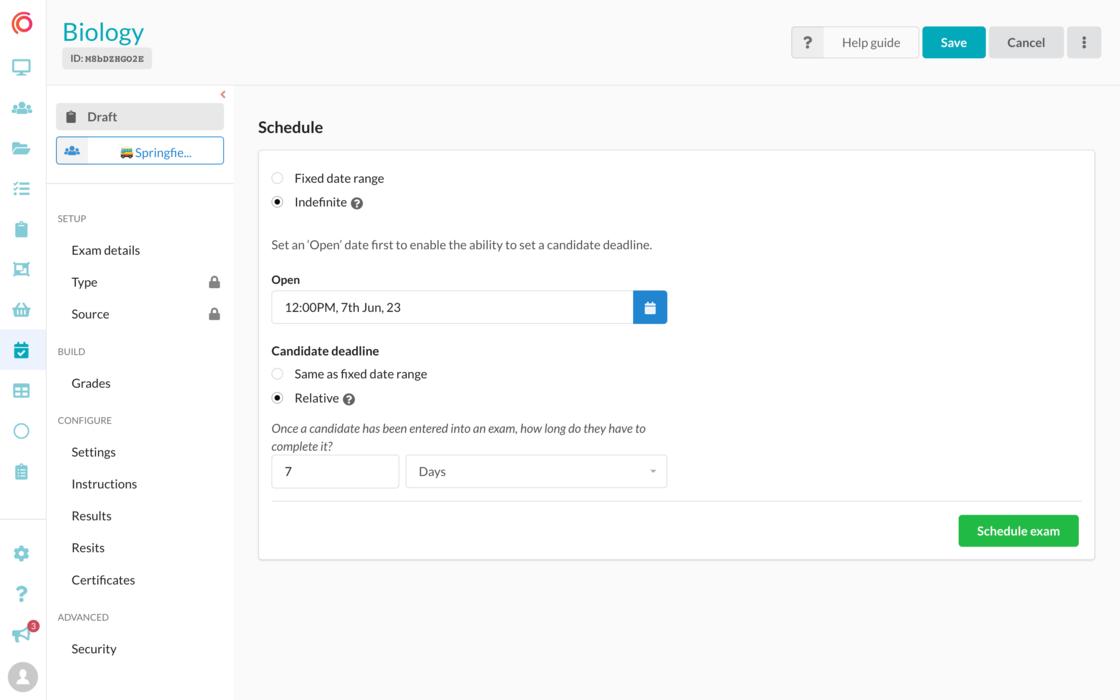1120x700 pixels.
Task: Go to Exam details section
Action: [x=106, y=250]
